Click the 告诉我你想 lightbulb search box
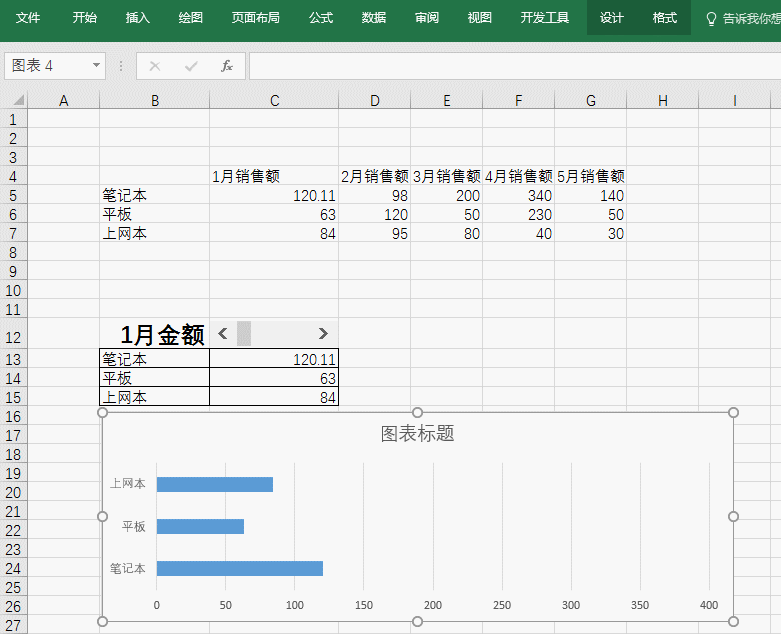 pos(743,19)
